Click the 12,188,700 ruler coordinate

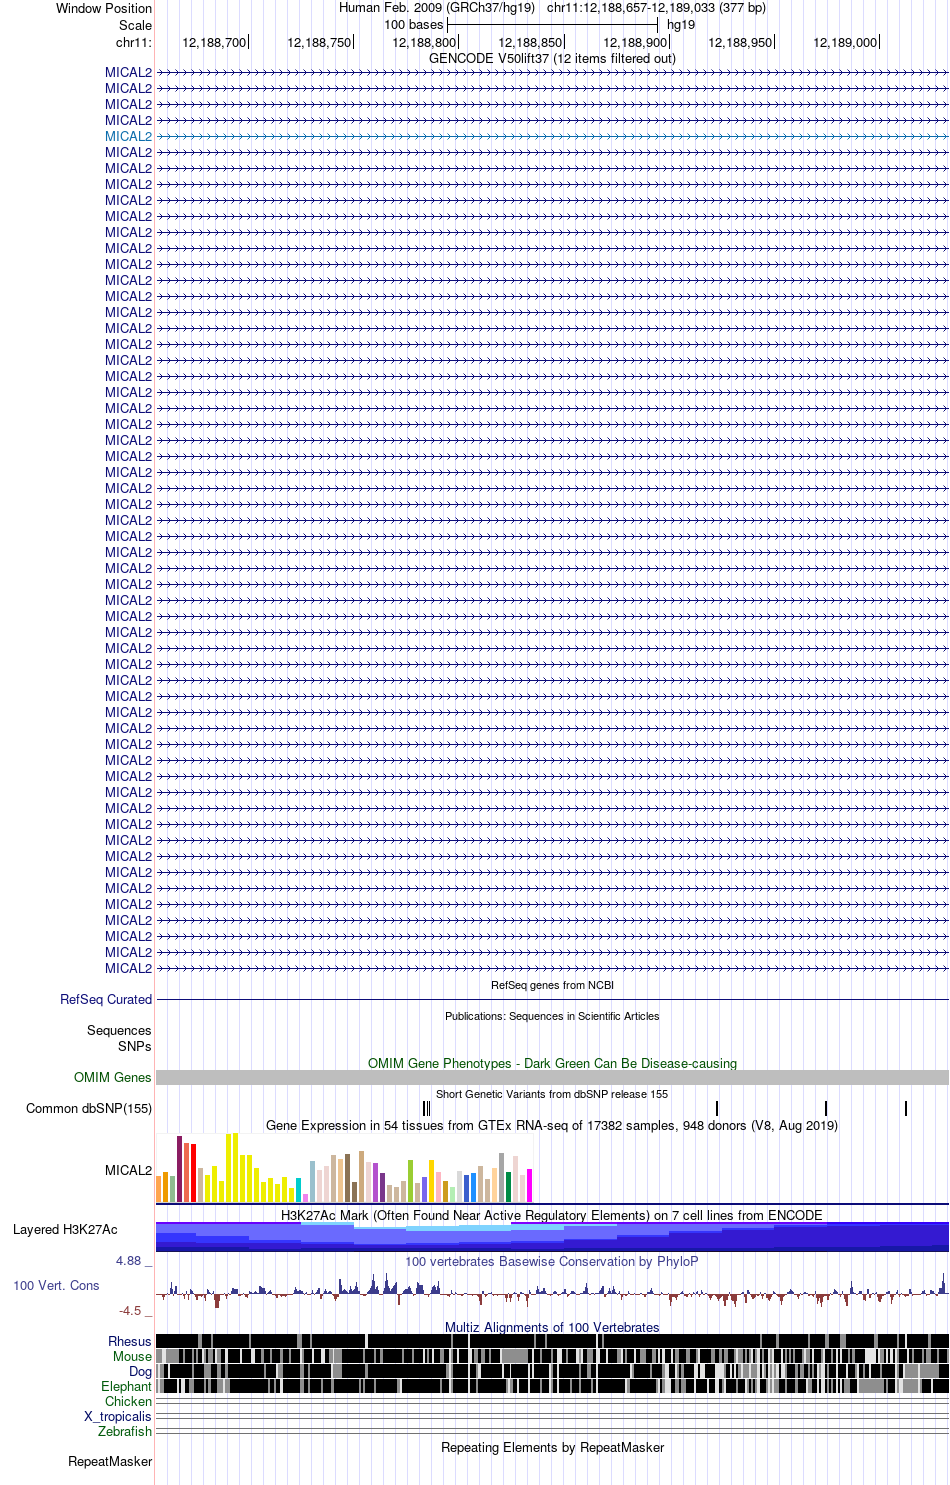[214, 42]
